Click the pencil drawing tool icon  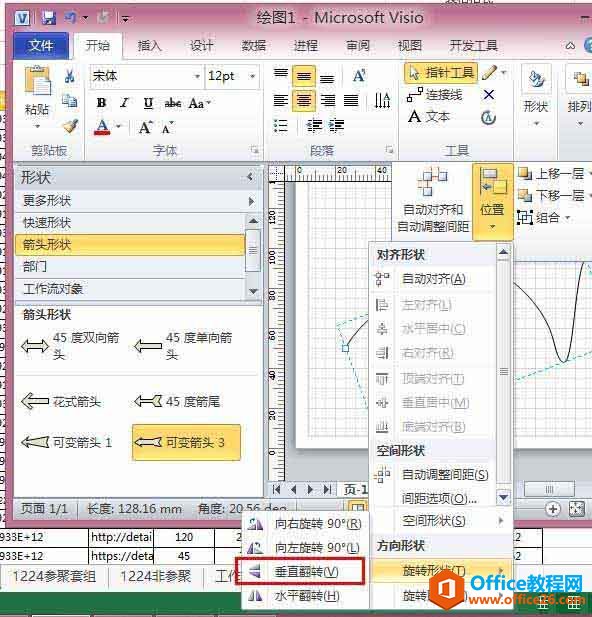pos(489,73)
